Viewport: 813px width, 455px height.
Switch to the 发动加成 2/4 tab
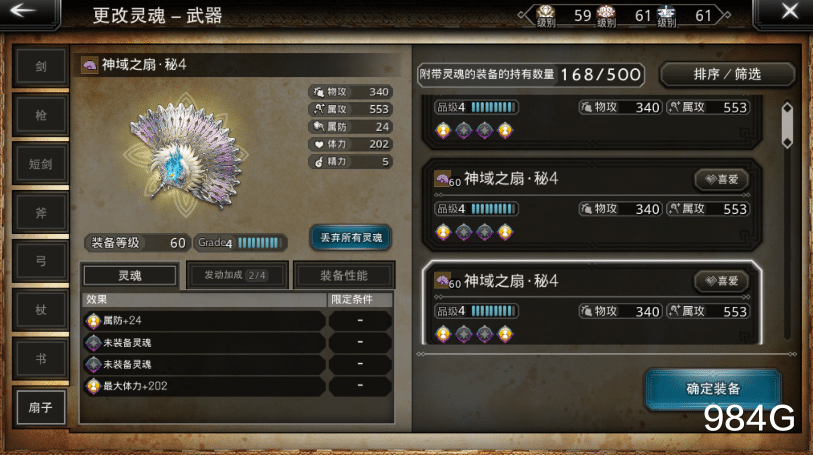click(236, 275)
